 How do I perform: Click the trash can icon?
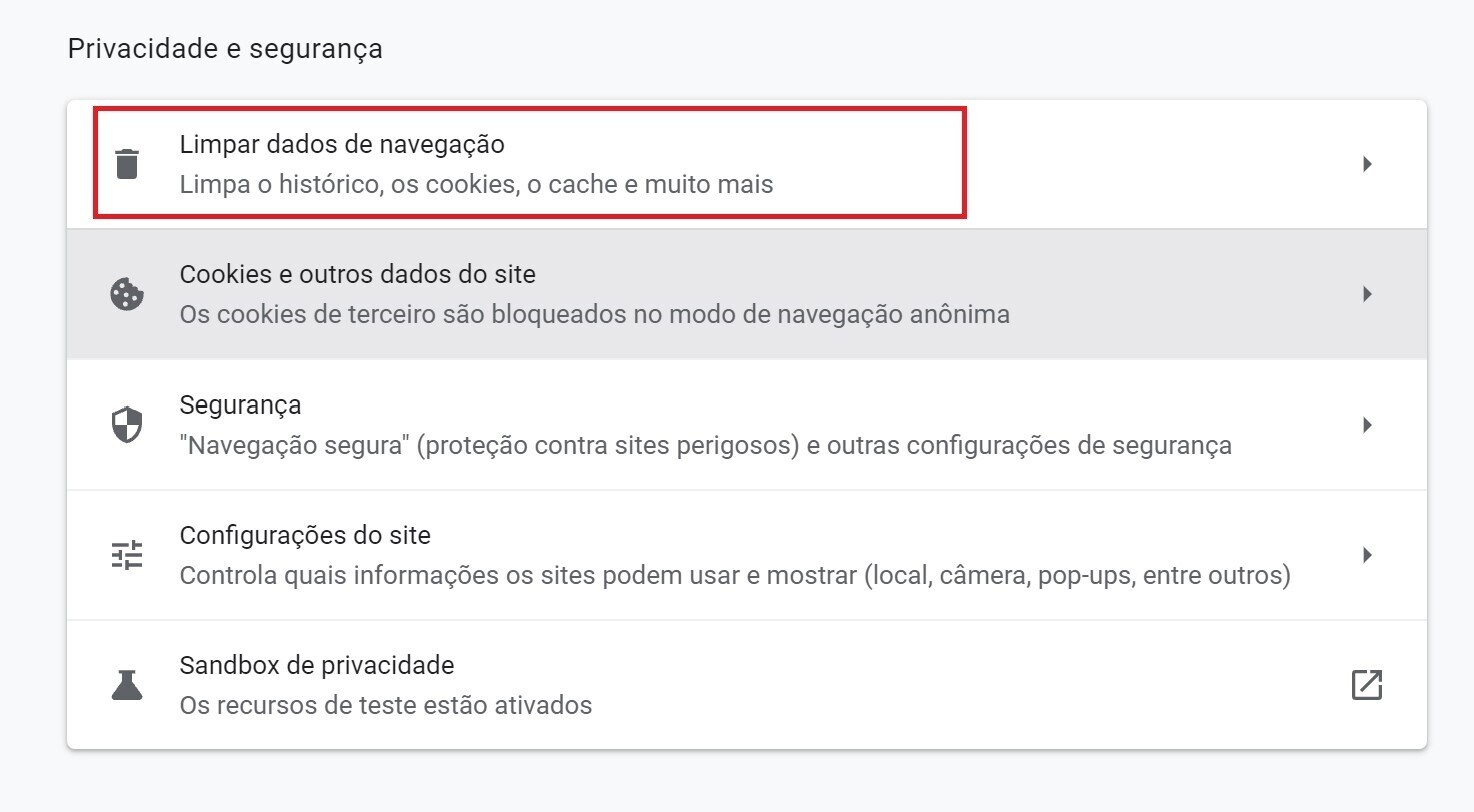click(127, 163)
